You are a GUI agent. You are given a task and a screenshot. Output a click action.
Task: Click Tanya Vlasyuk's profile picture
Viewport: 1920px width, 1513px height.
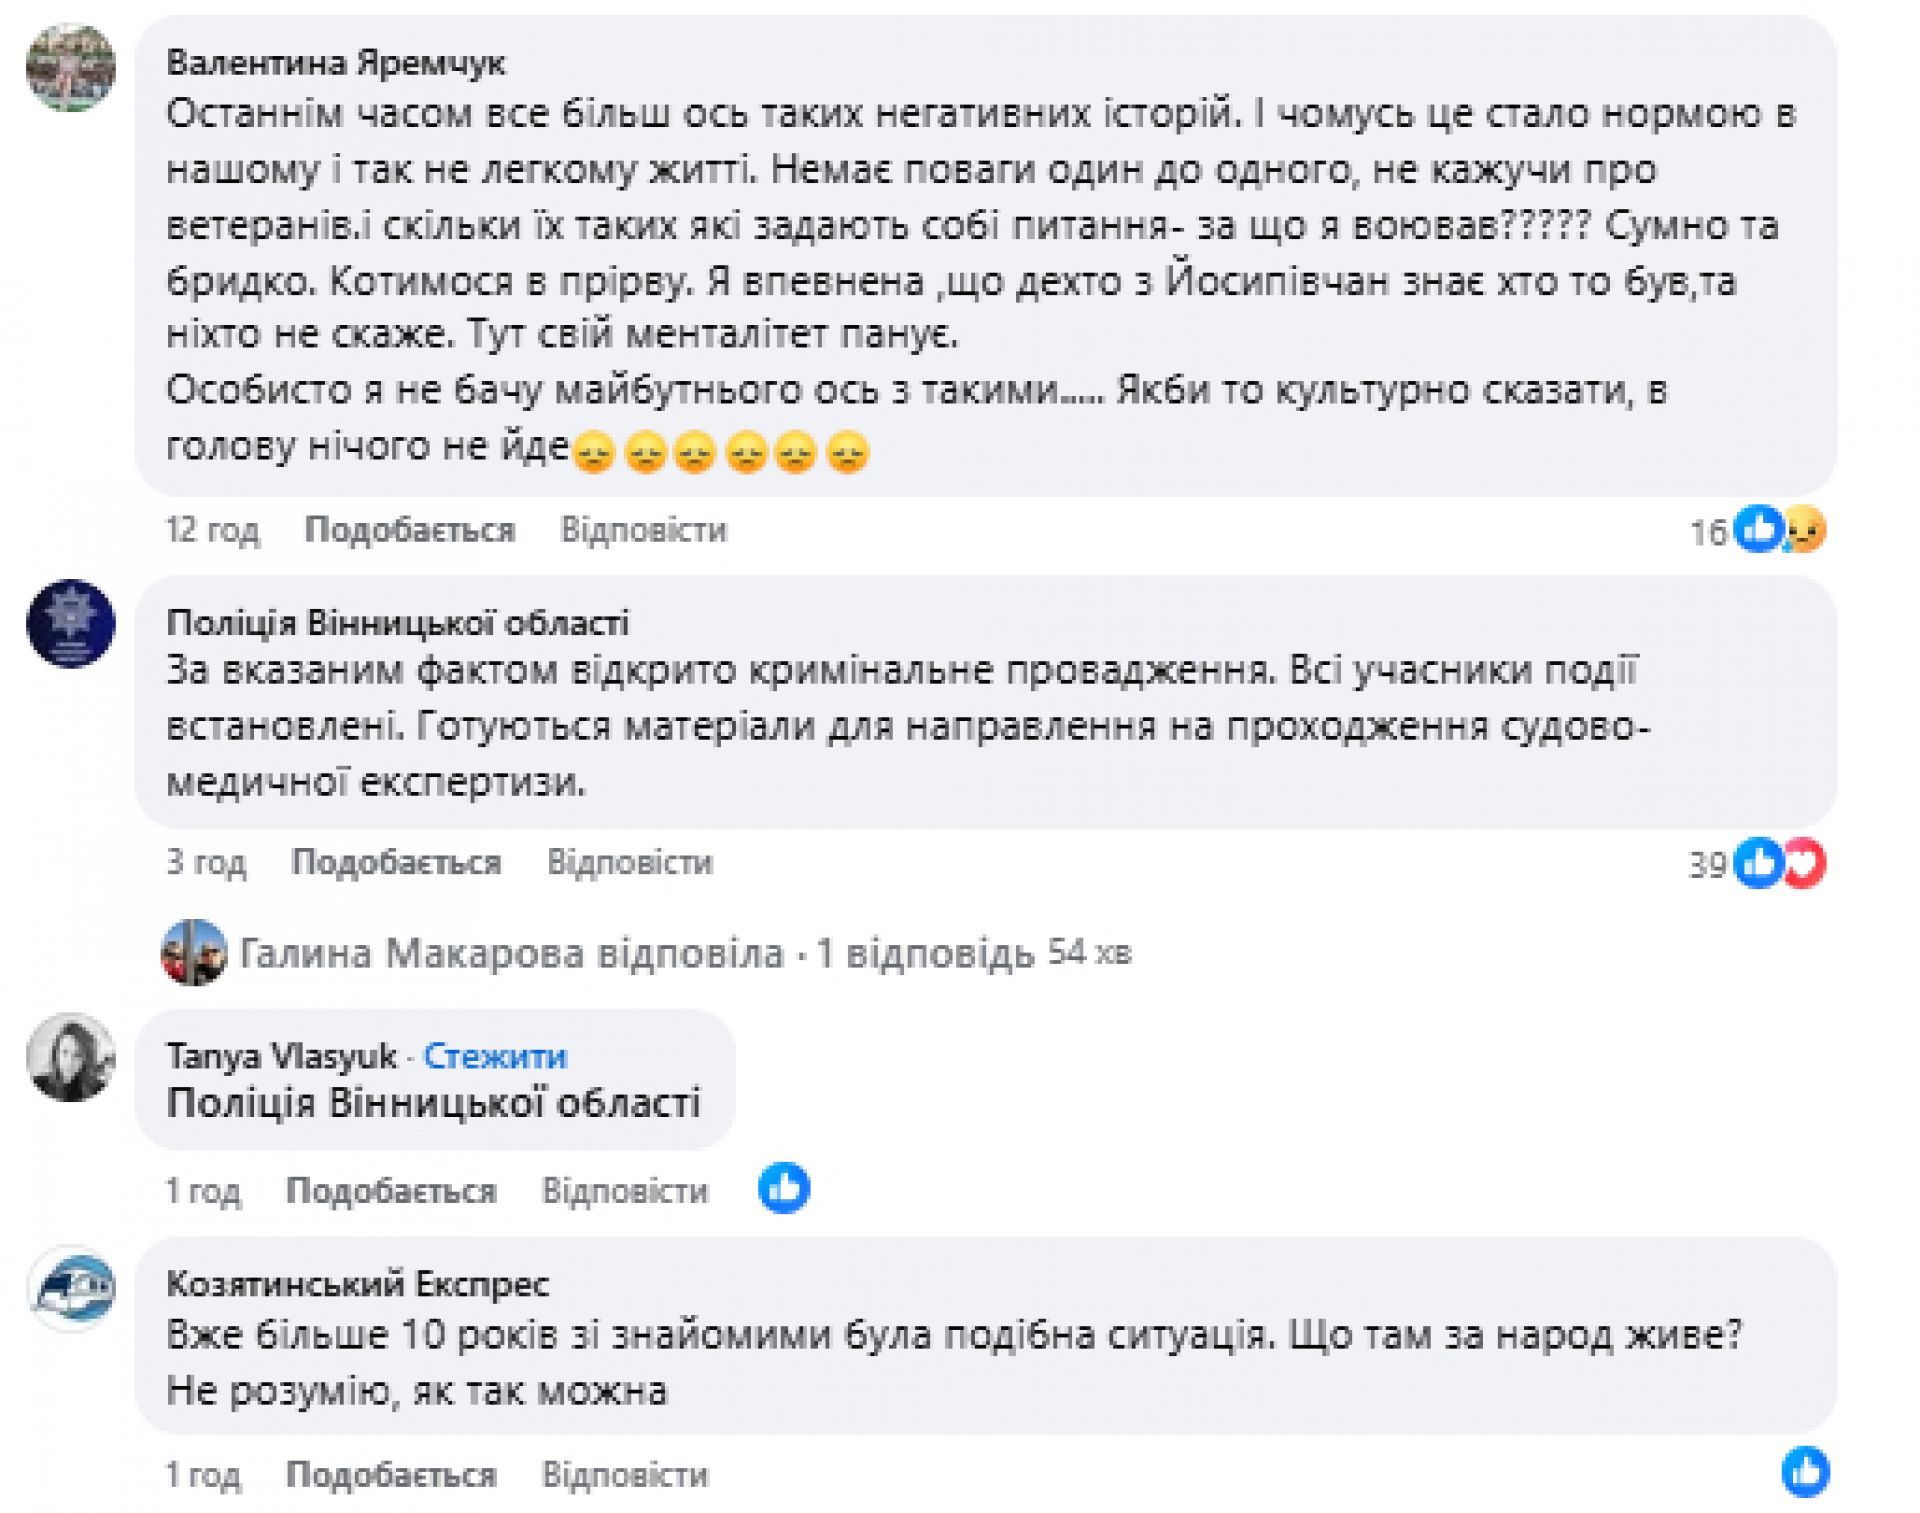click(70, 1058)
